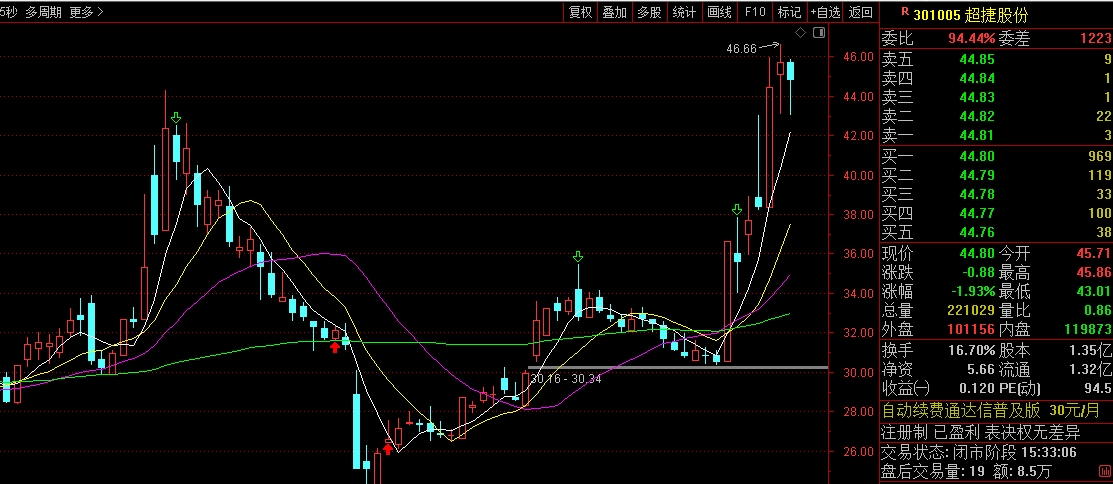Click the 委比 94.44% value
1113x484 pixels.
(971, 40)
